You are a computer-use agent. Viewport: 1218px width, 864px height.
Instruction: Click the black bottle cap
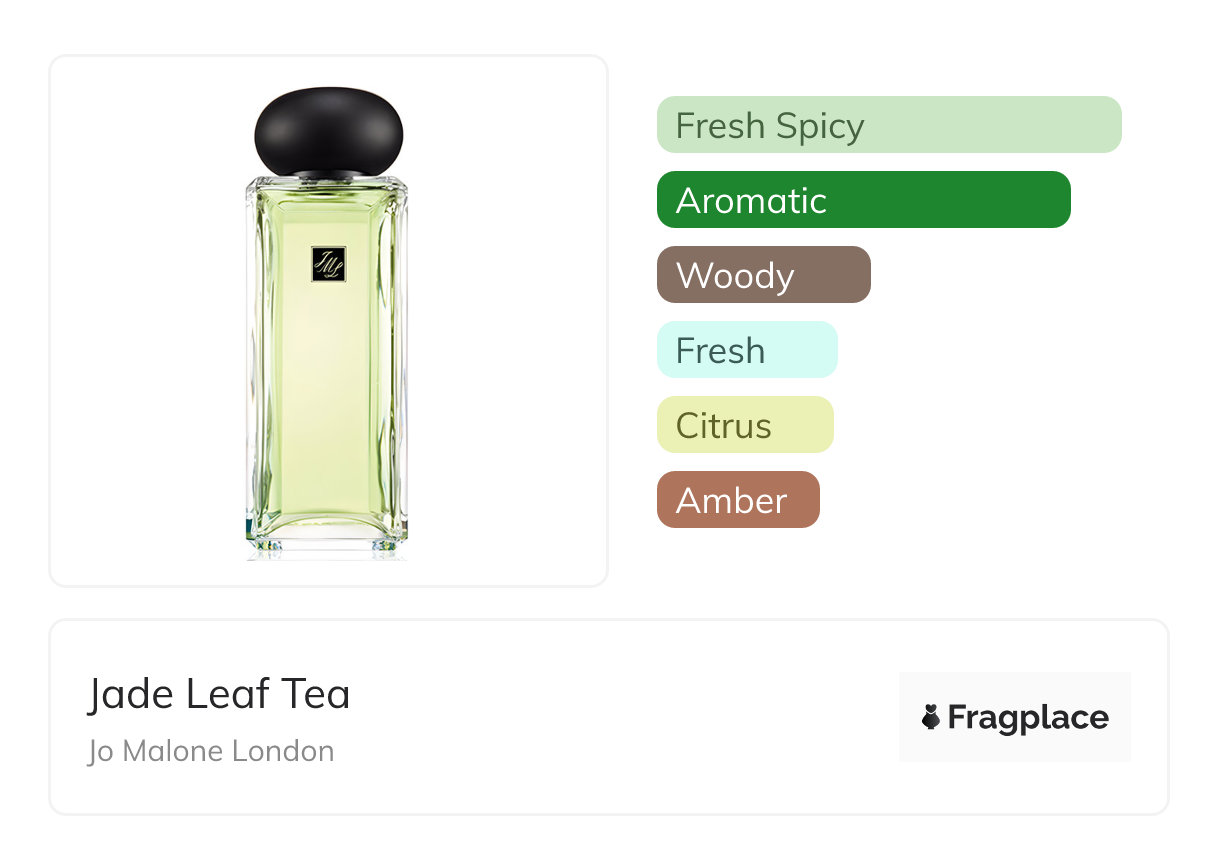328,131
